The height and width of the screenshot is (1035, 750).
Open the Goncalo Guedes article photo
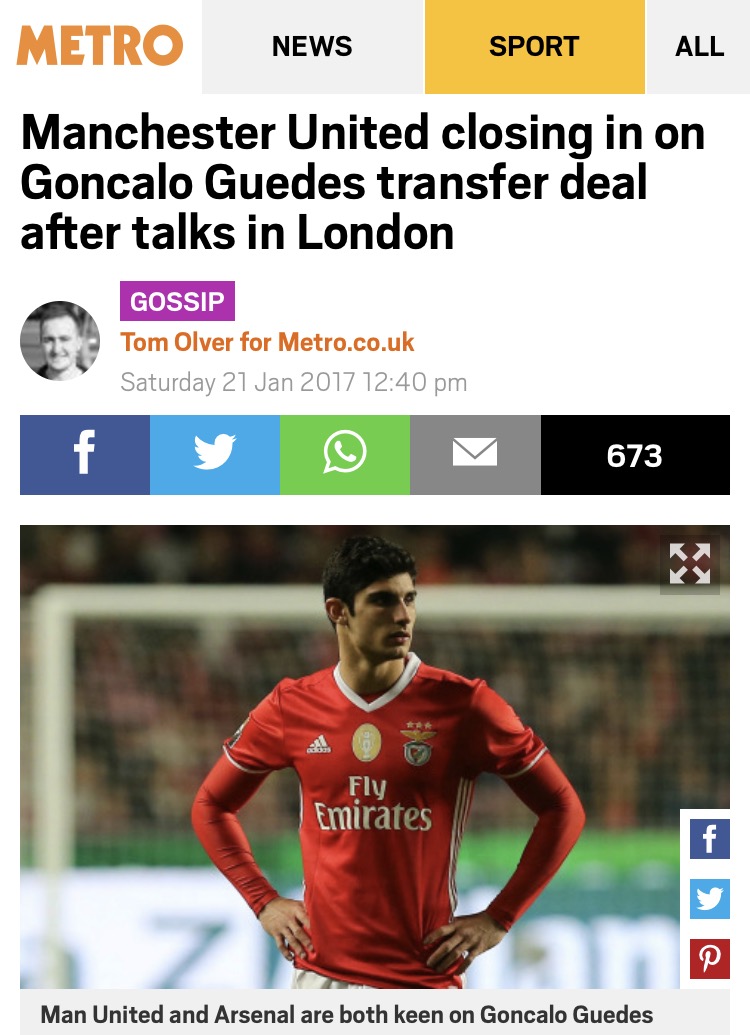(x=350, y=756)
